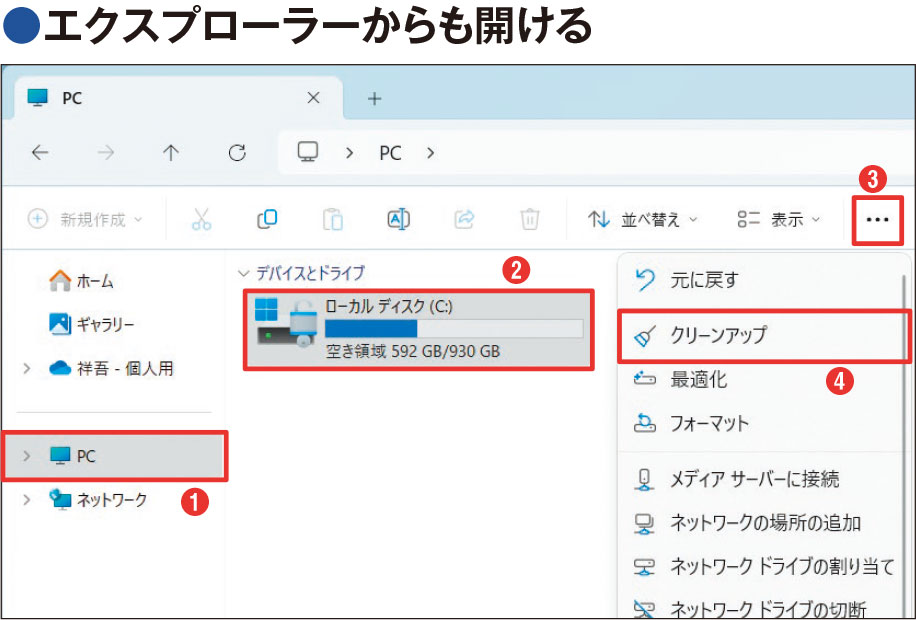The height and width of the screenshot is (620, 916).
Task: Click the Delete icon on the toolbar
Action: [x=528, y=220]
